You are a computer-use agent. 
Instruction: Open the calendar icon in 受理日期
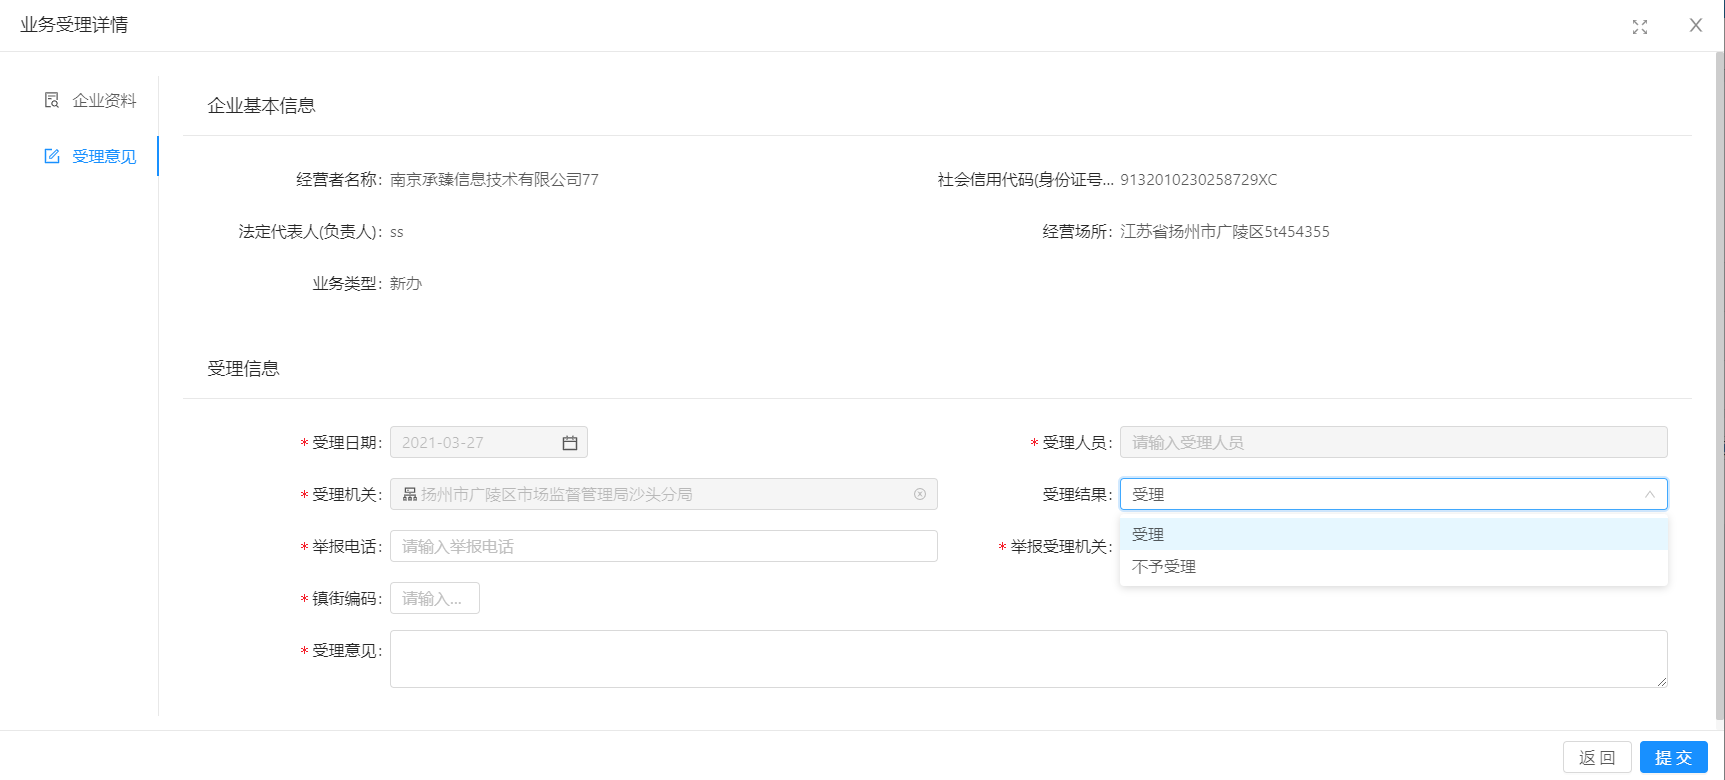[570, 443]
